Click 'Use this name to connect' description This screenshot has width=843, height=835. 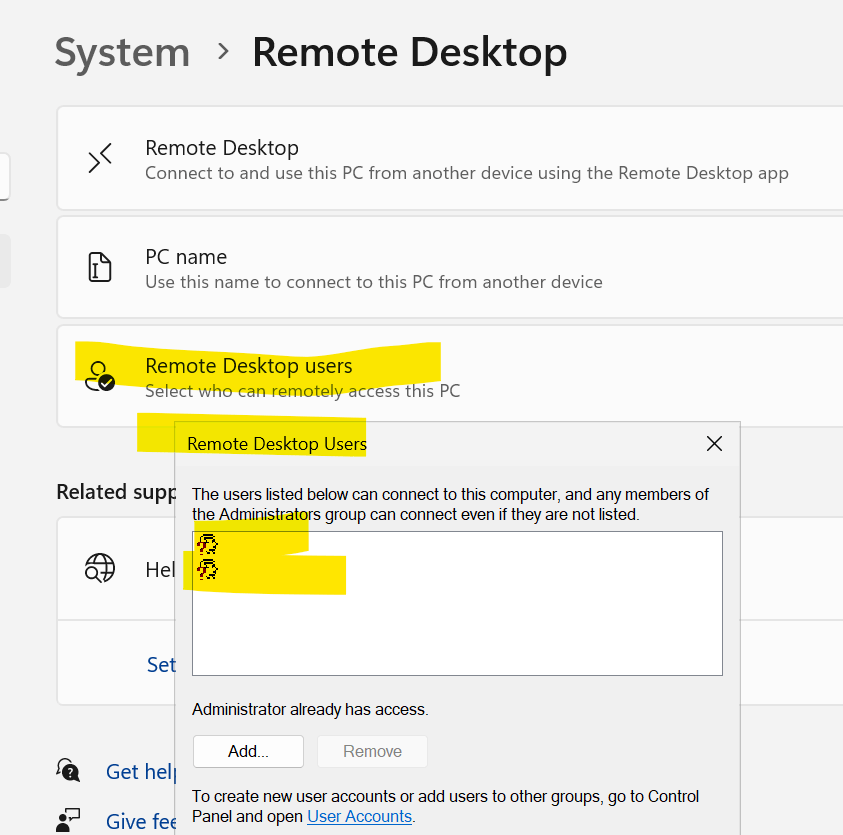click(x=374, y=282)
